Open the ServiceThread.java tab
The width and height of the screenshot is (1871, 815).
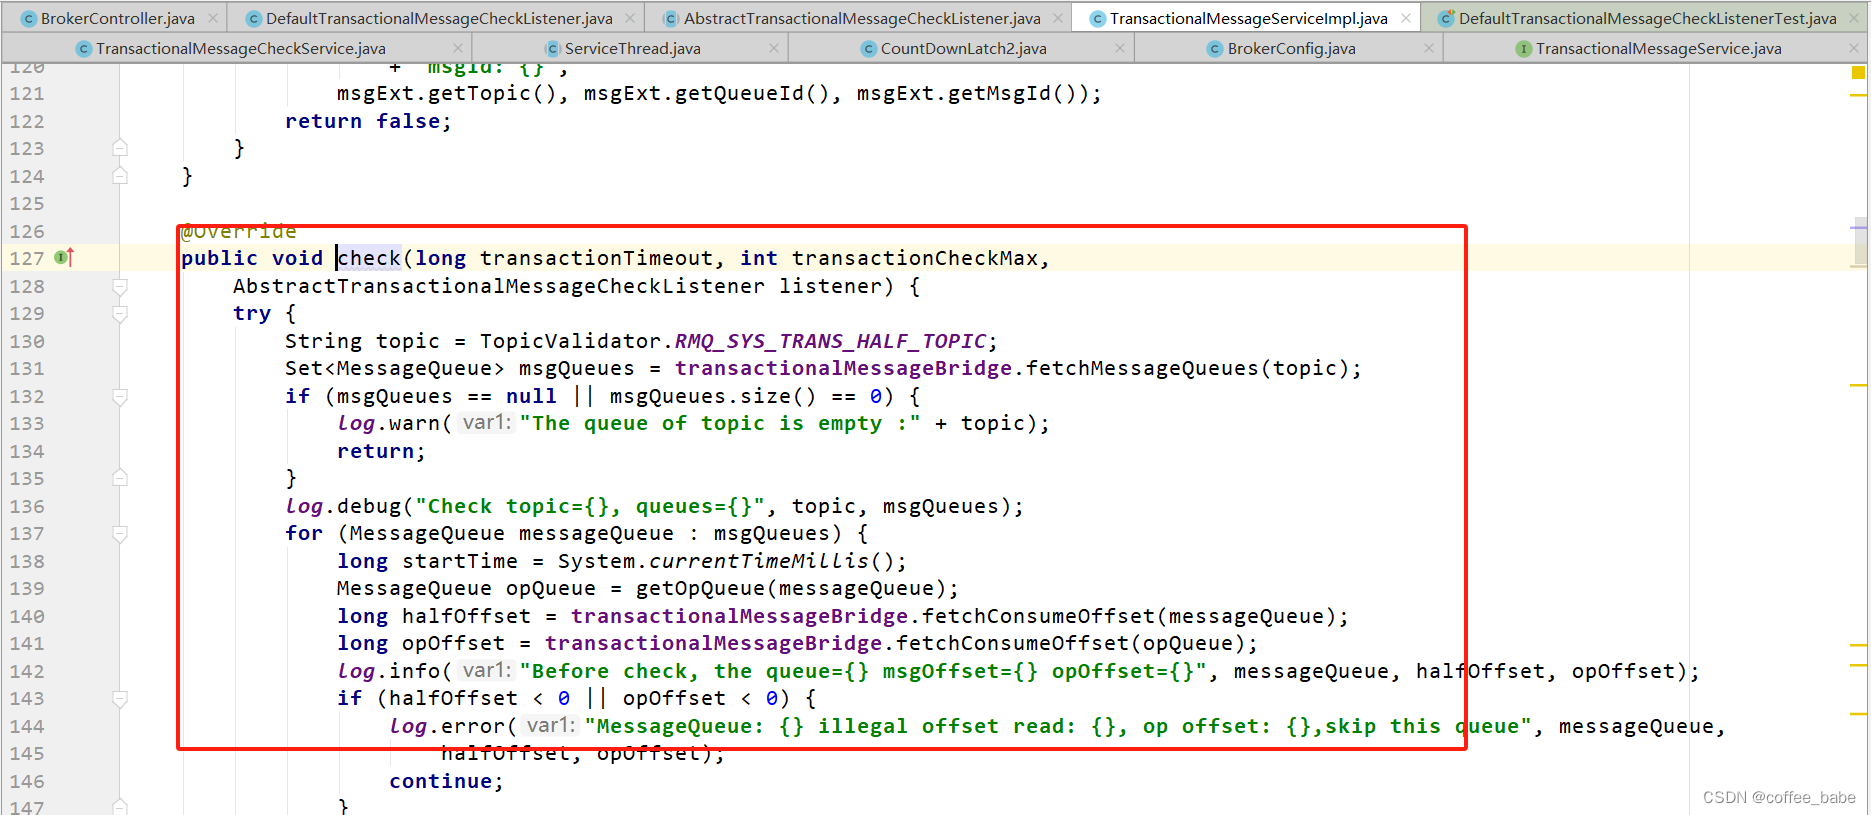tap(632, 48)
